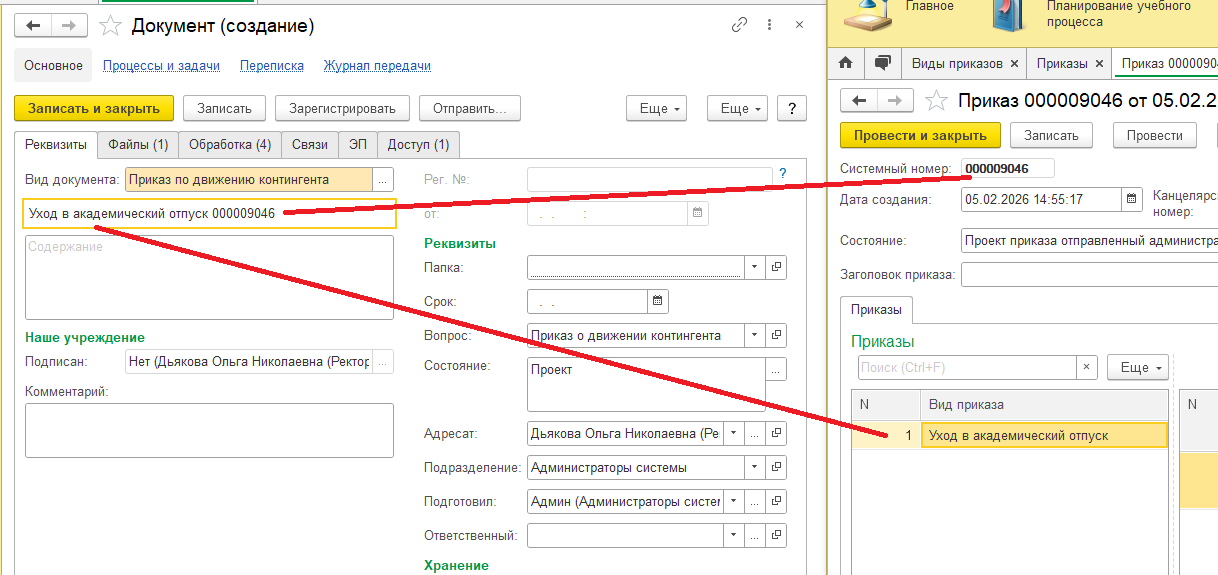Image resolution: width=1218 pixels, height=575 pixels.
Task: Open calendar for Дата создания field
Action: click(x=1131, y=199)
